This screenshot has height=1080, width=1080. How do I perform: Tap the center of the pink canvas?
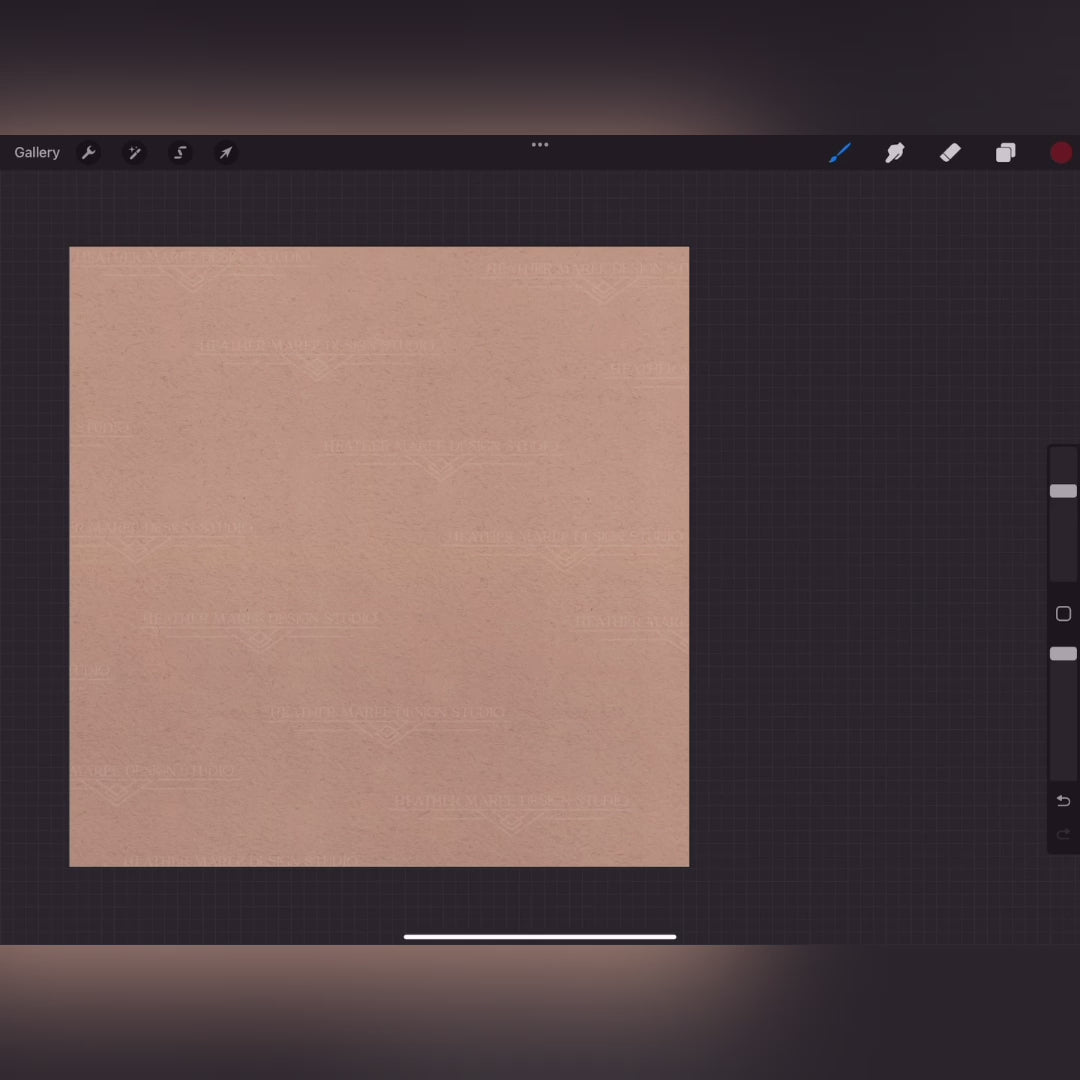(379, 557)
